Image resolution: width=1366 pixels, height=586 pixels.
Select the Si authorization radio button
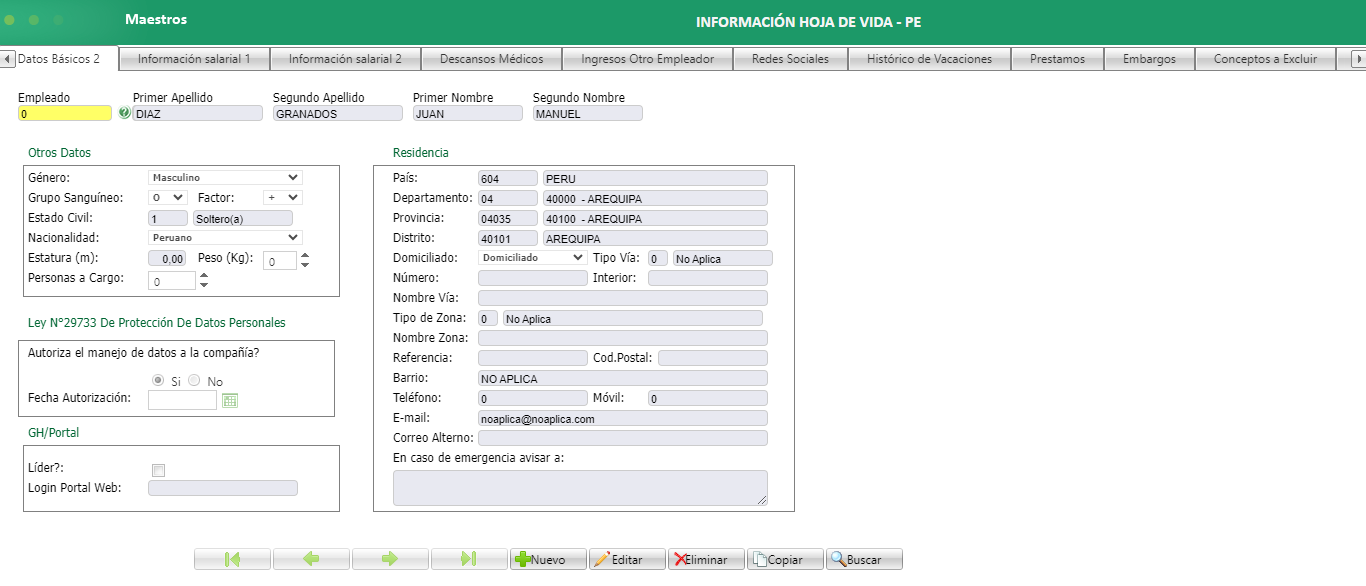click(x=158, y=380)
